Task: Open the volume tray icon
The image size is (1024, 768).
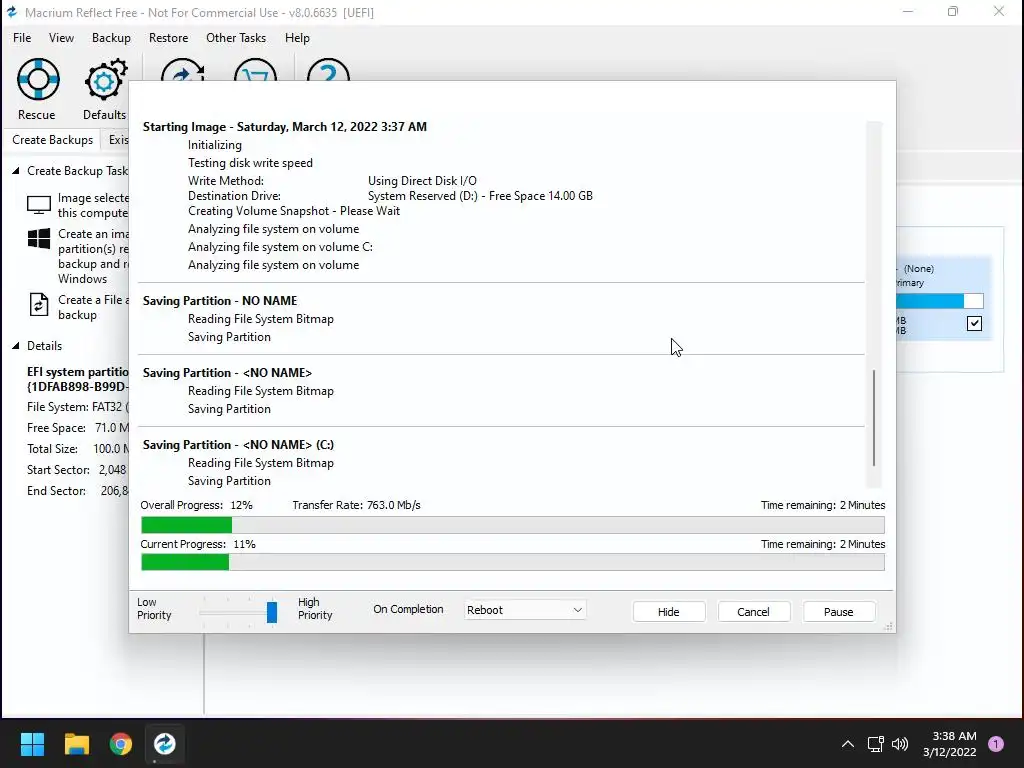Action: click(900, 744)
